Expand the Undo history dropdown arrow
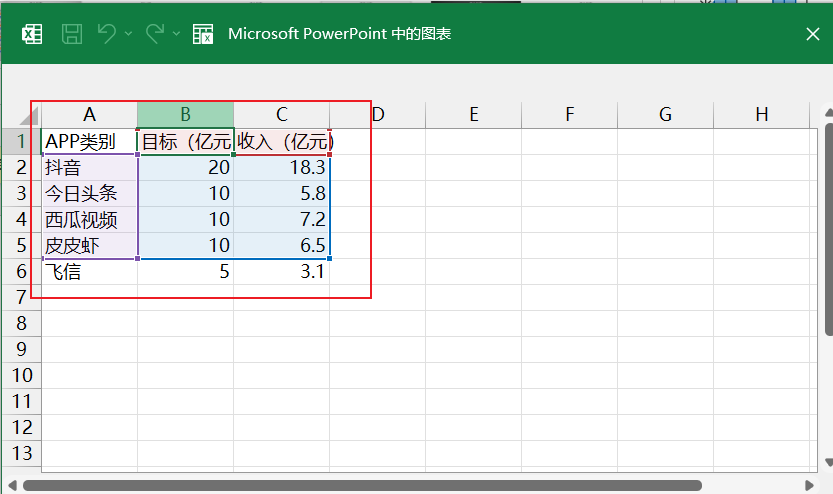Image resolution: width=833 pixels, height=494 pixels. pos(128,34)
